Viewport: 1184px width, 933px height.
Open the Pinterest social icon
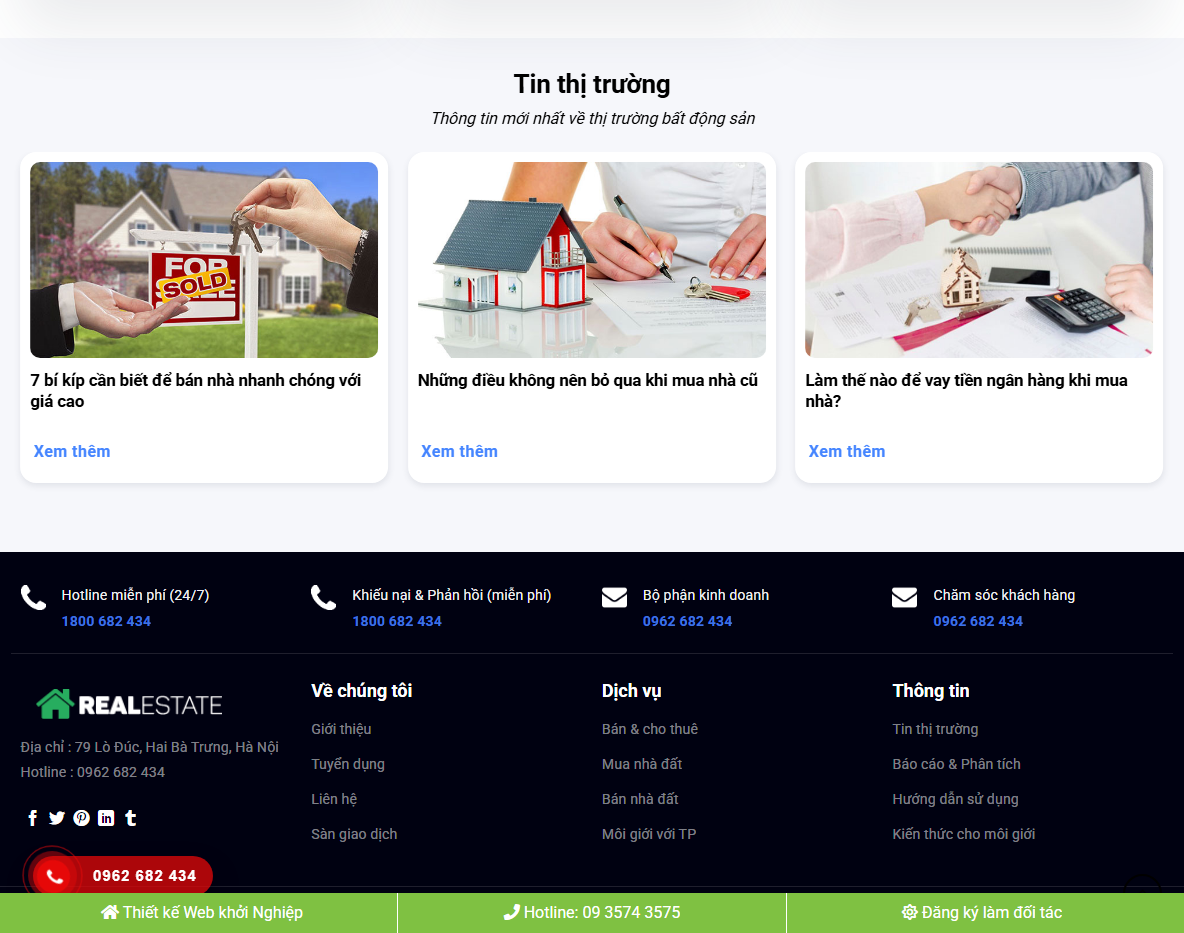click(x=81, y=818)
